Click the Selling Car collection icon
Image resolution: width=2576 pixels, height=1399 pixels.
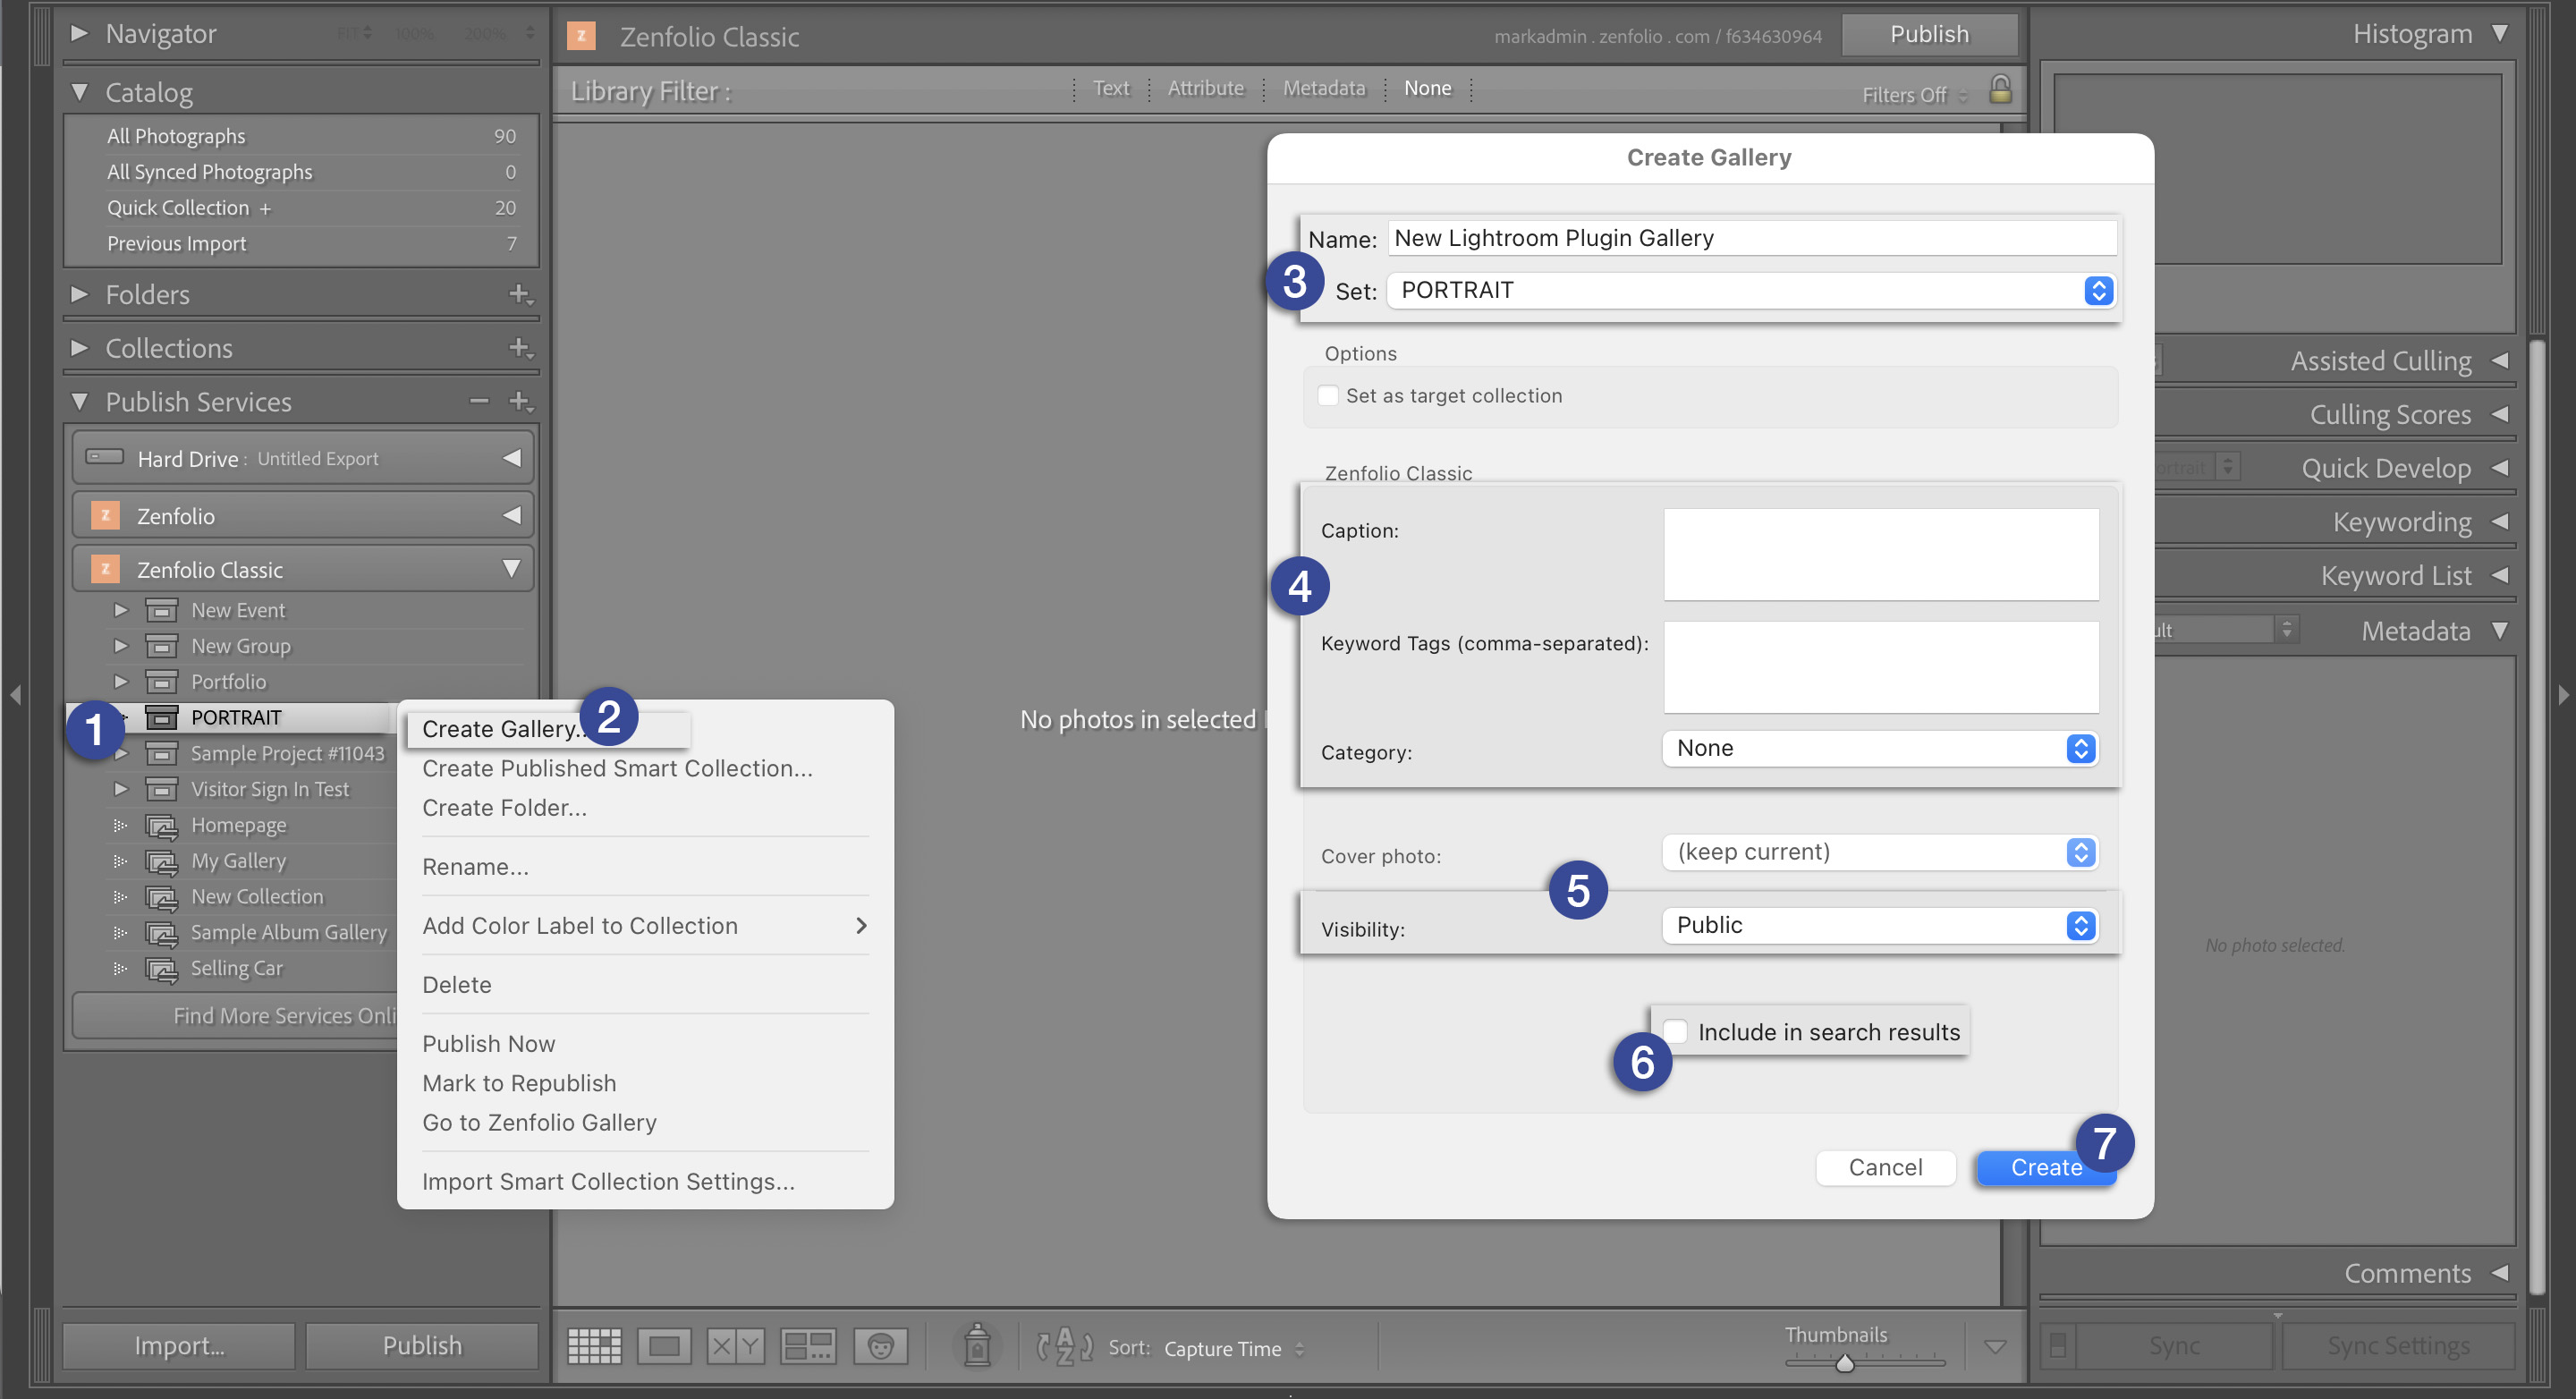point(161,968)
